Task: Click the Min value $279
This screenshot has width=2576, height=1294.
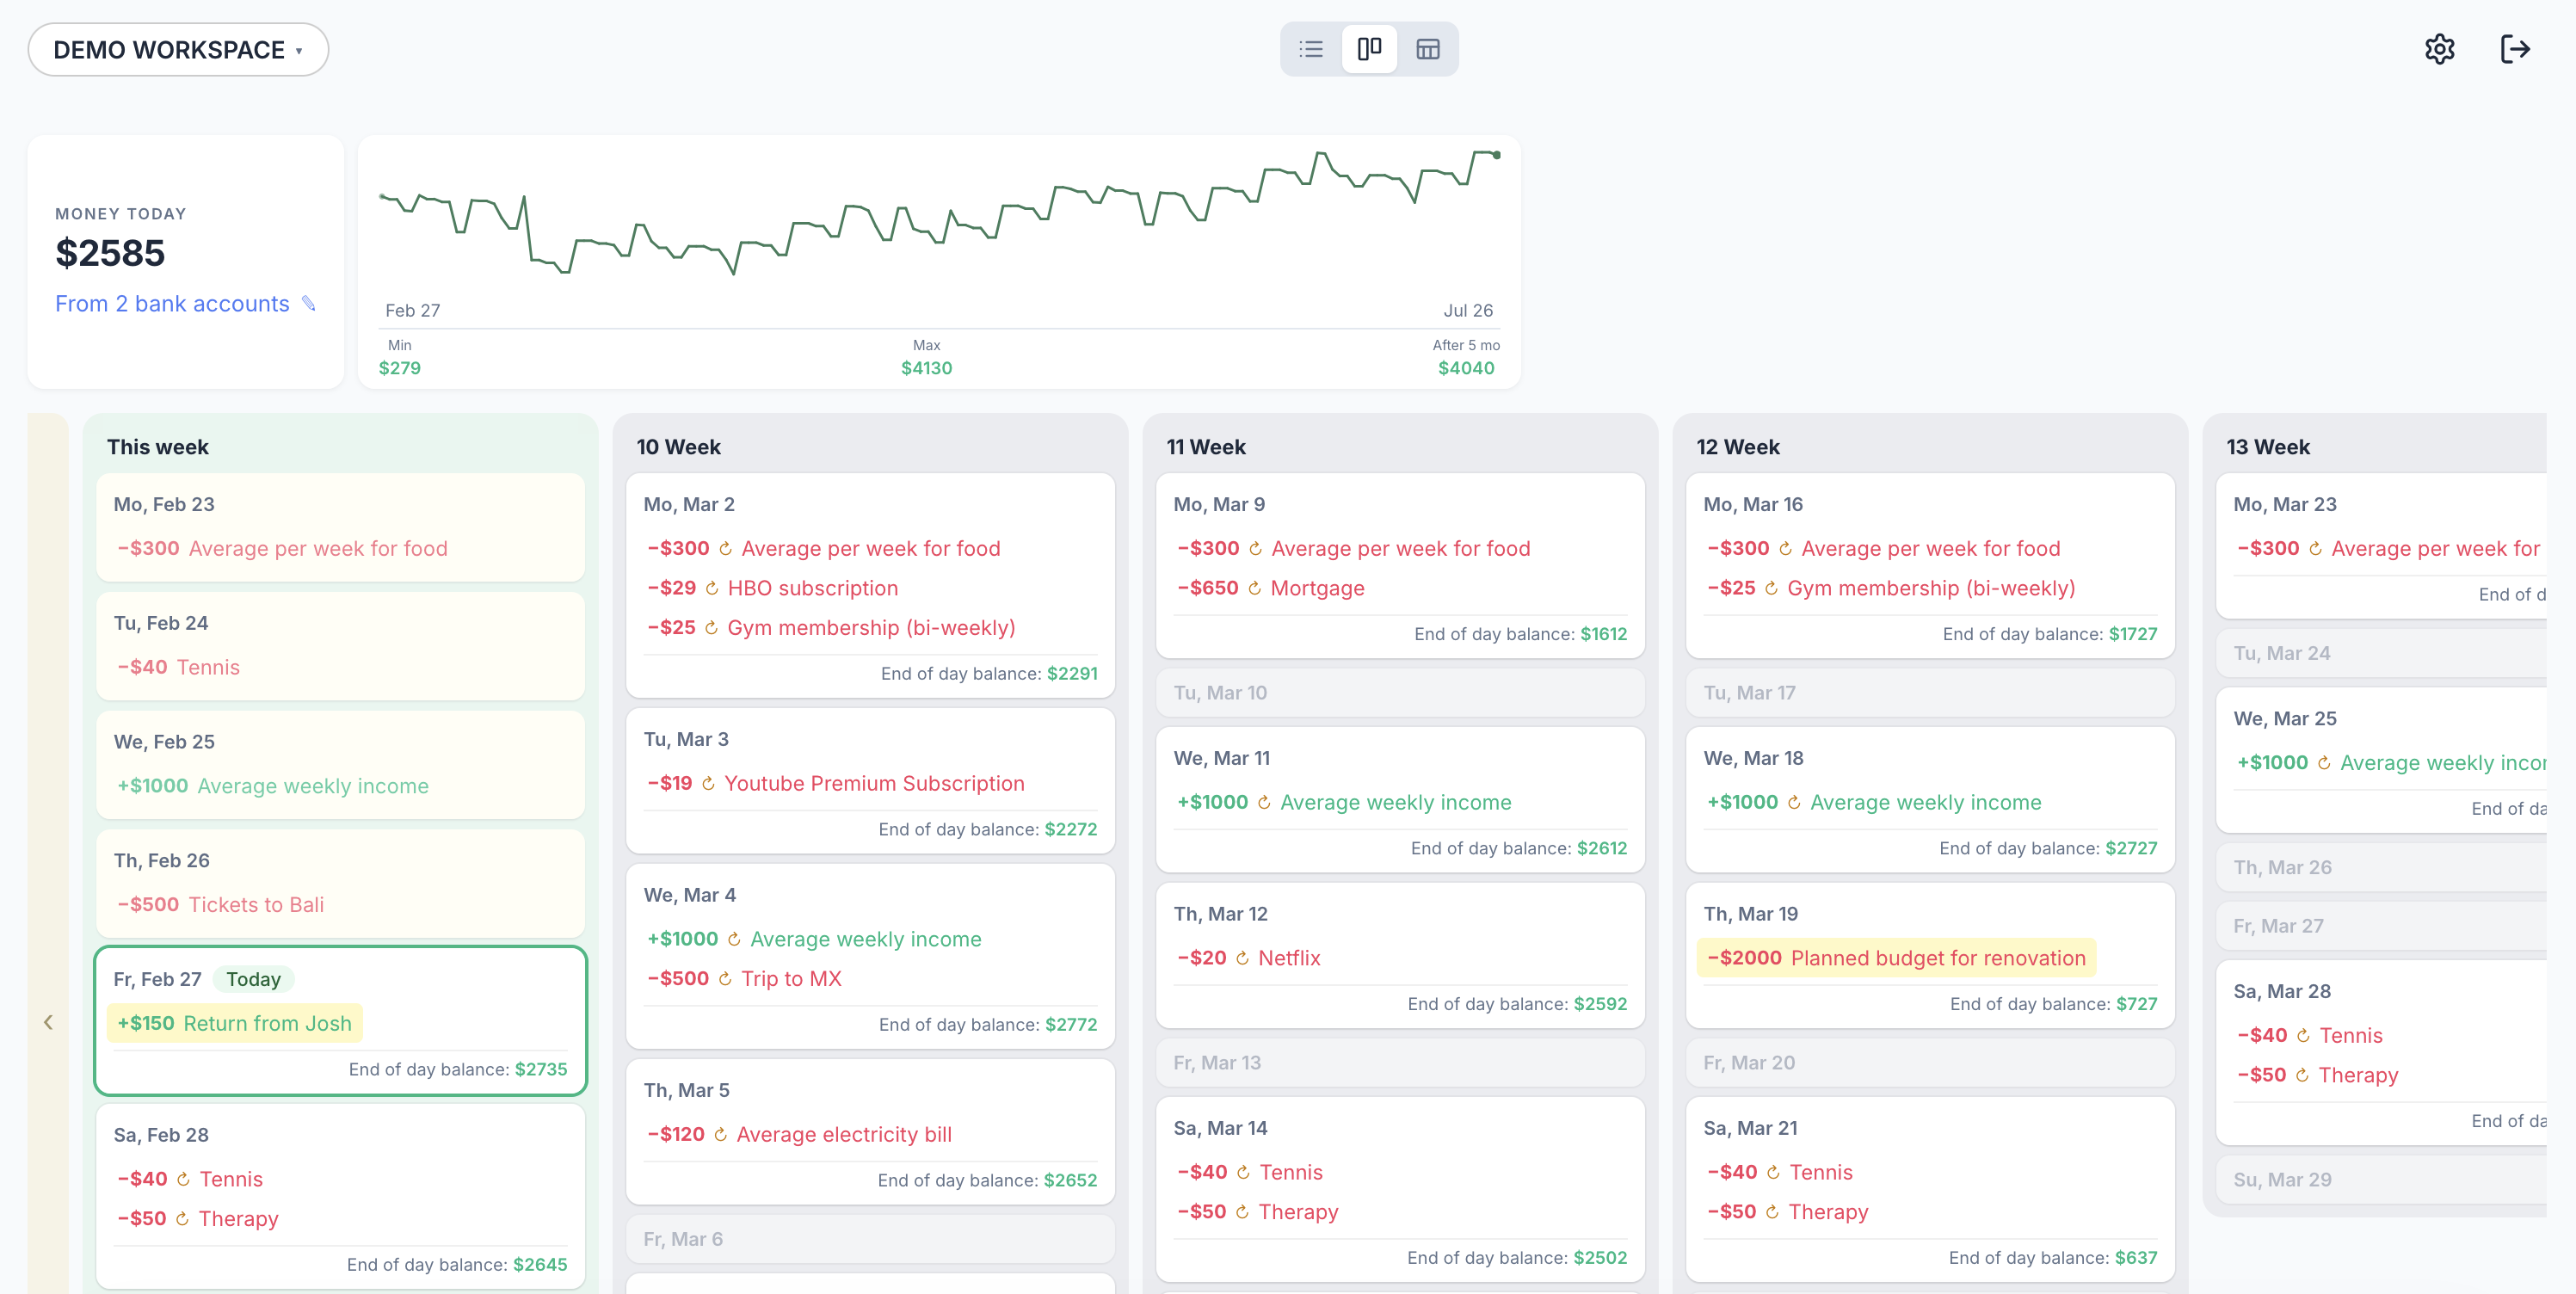Action: pos(400,368)
